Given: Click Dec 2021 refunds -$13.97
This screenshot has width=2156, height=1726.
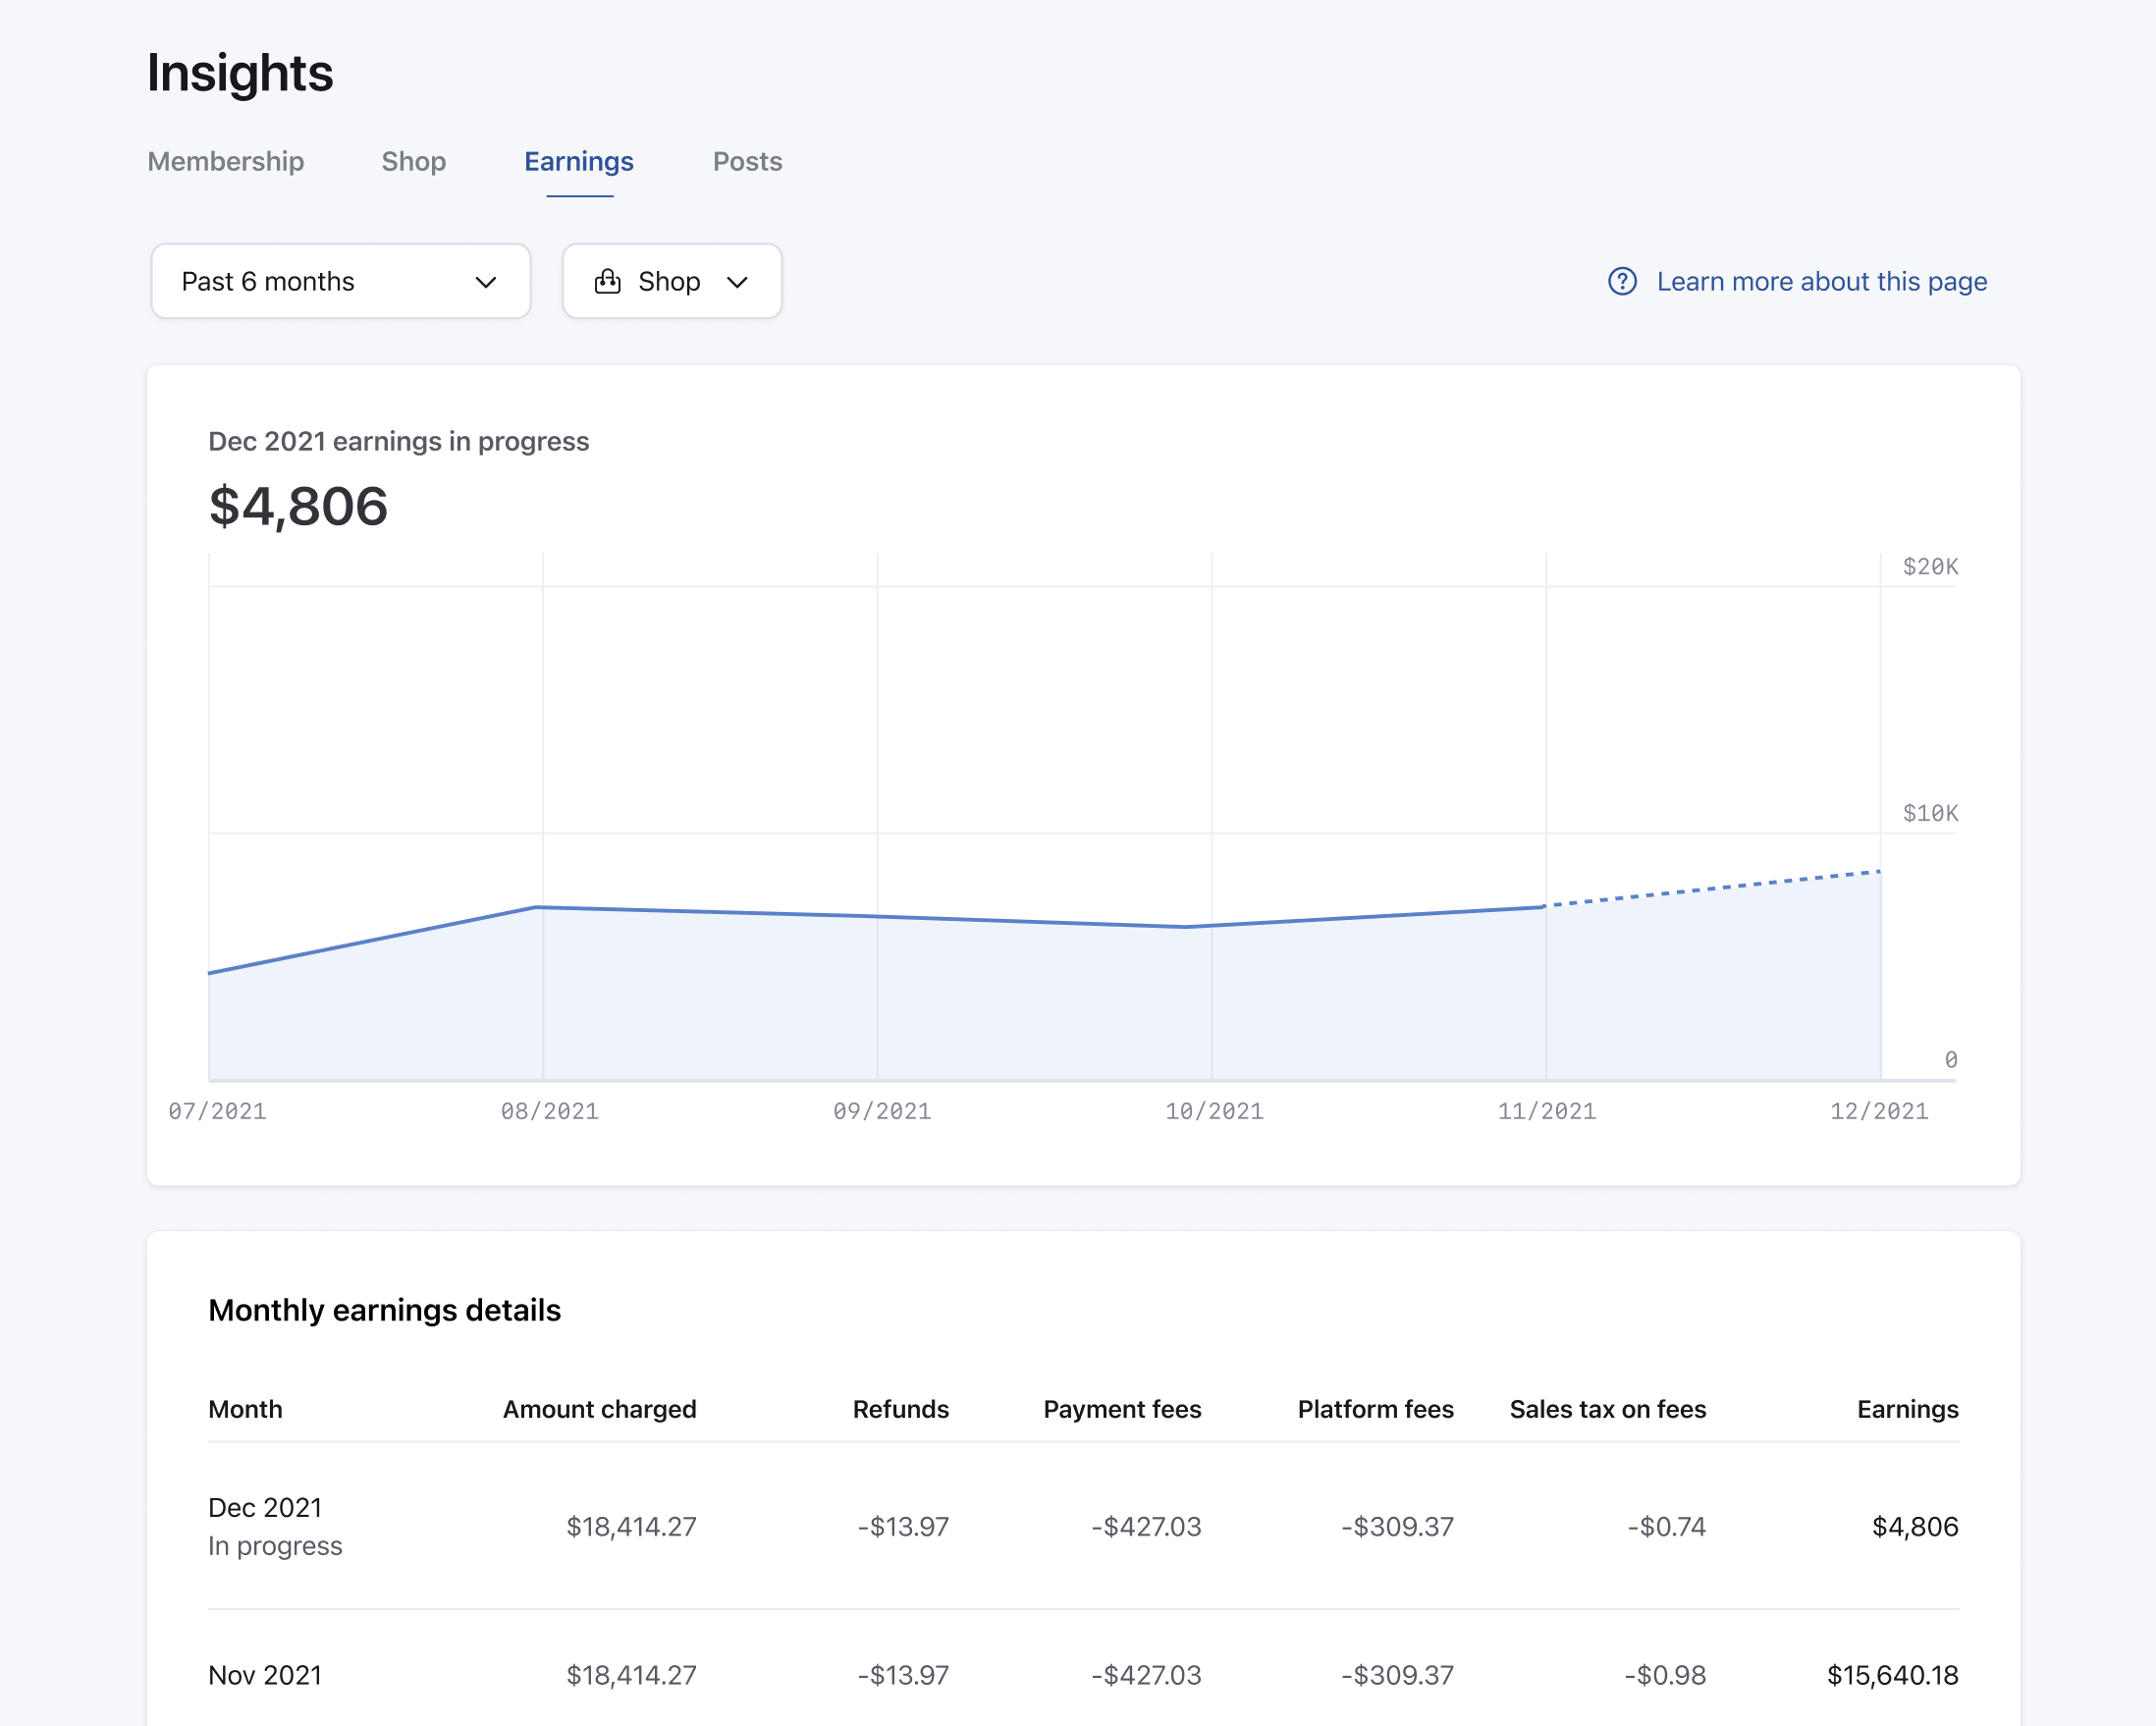Looking at the screenshot, I should pyautogui.click(x=904, y=1526).
